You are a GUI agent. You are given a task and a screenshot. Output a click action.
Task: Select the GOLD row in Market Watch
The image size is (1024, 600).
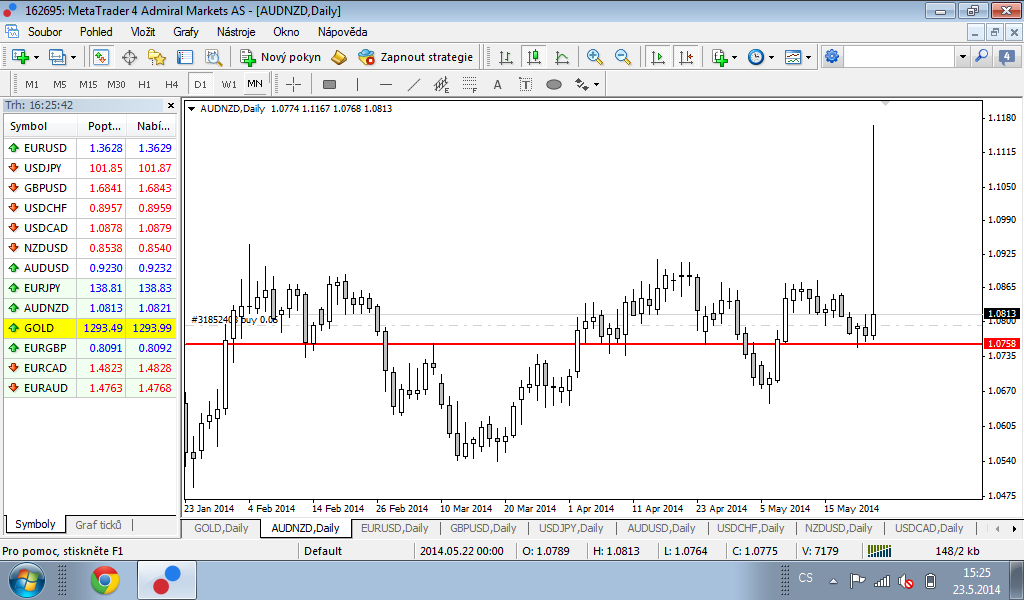click(x=89, y=328)
